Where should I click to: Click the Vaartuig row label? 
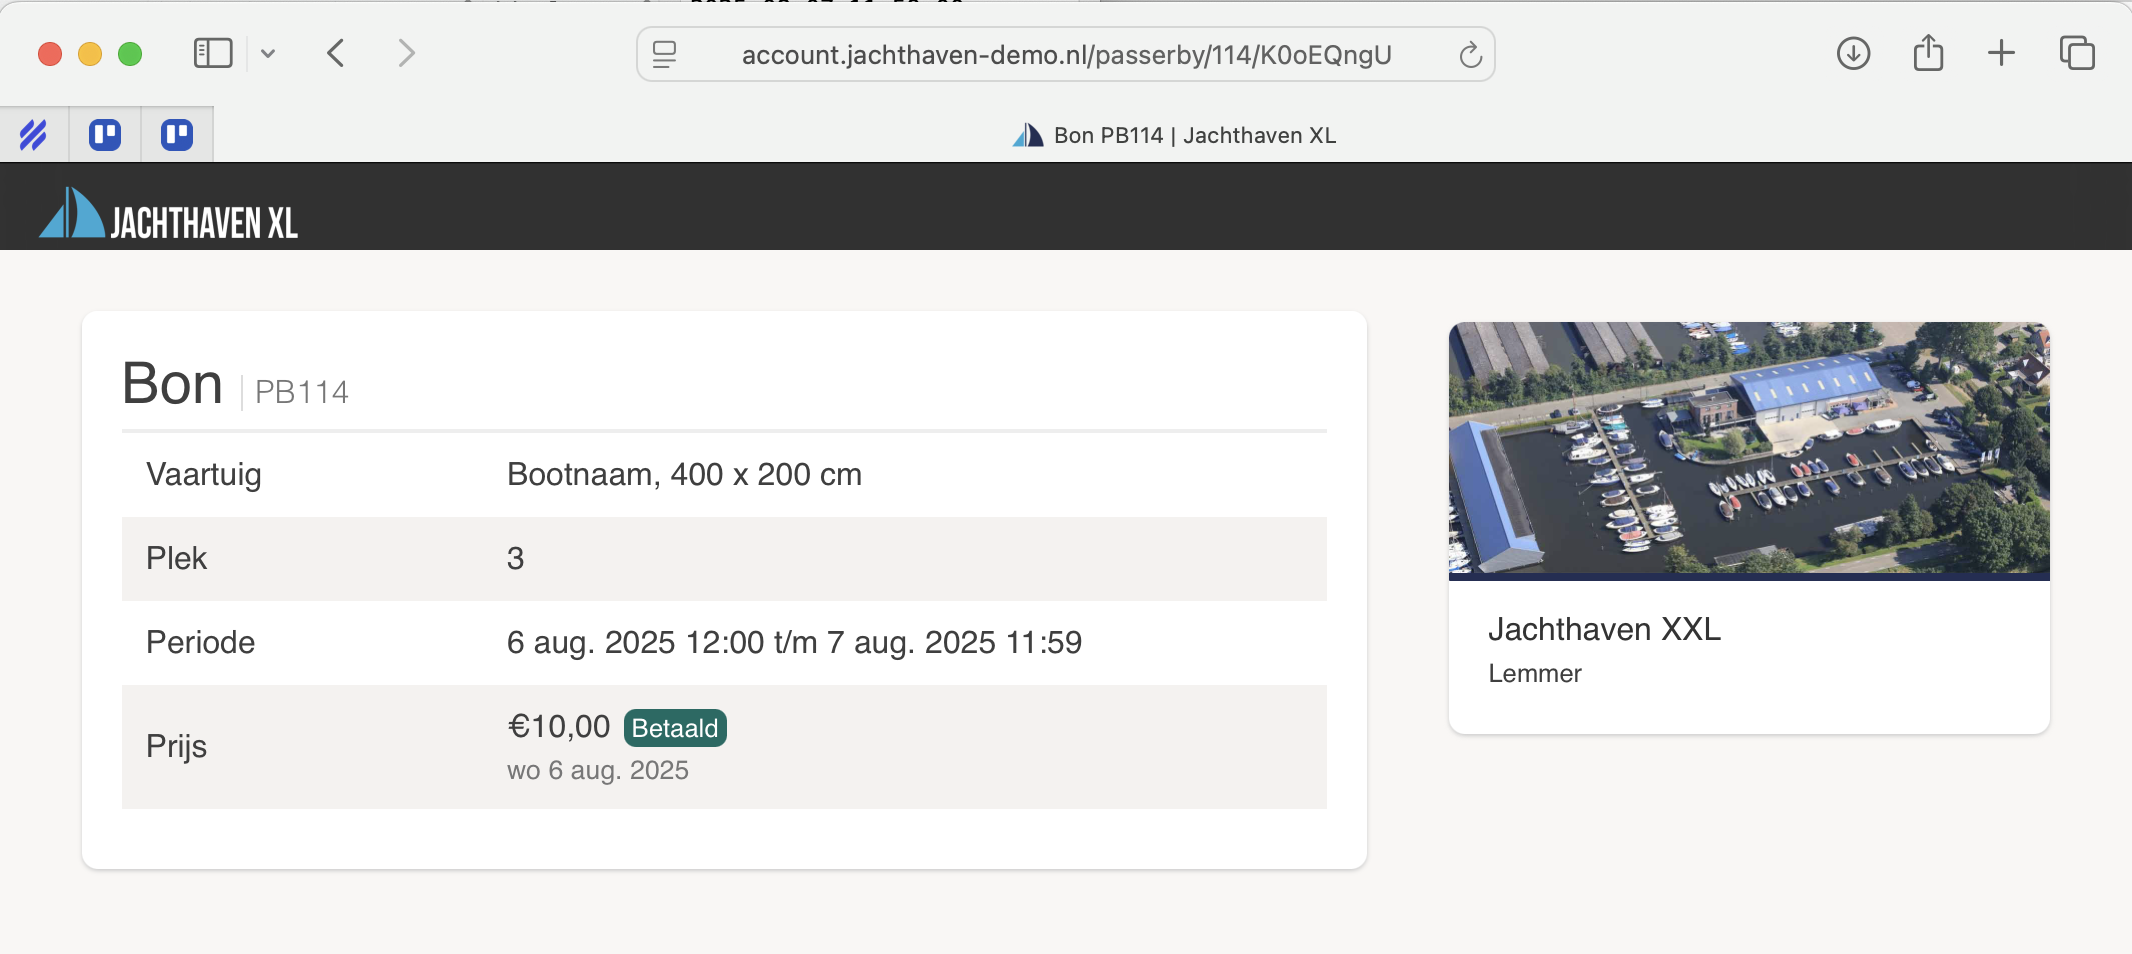point(204,475)
